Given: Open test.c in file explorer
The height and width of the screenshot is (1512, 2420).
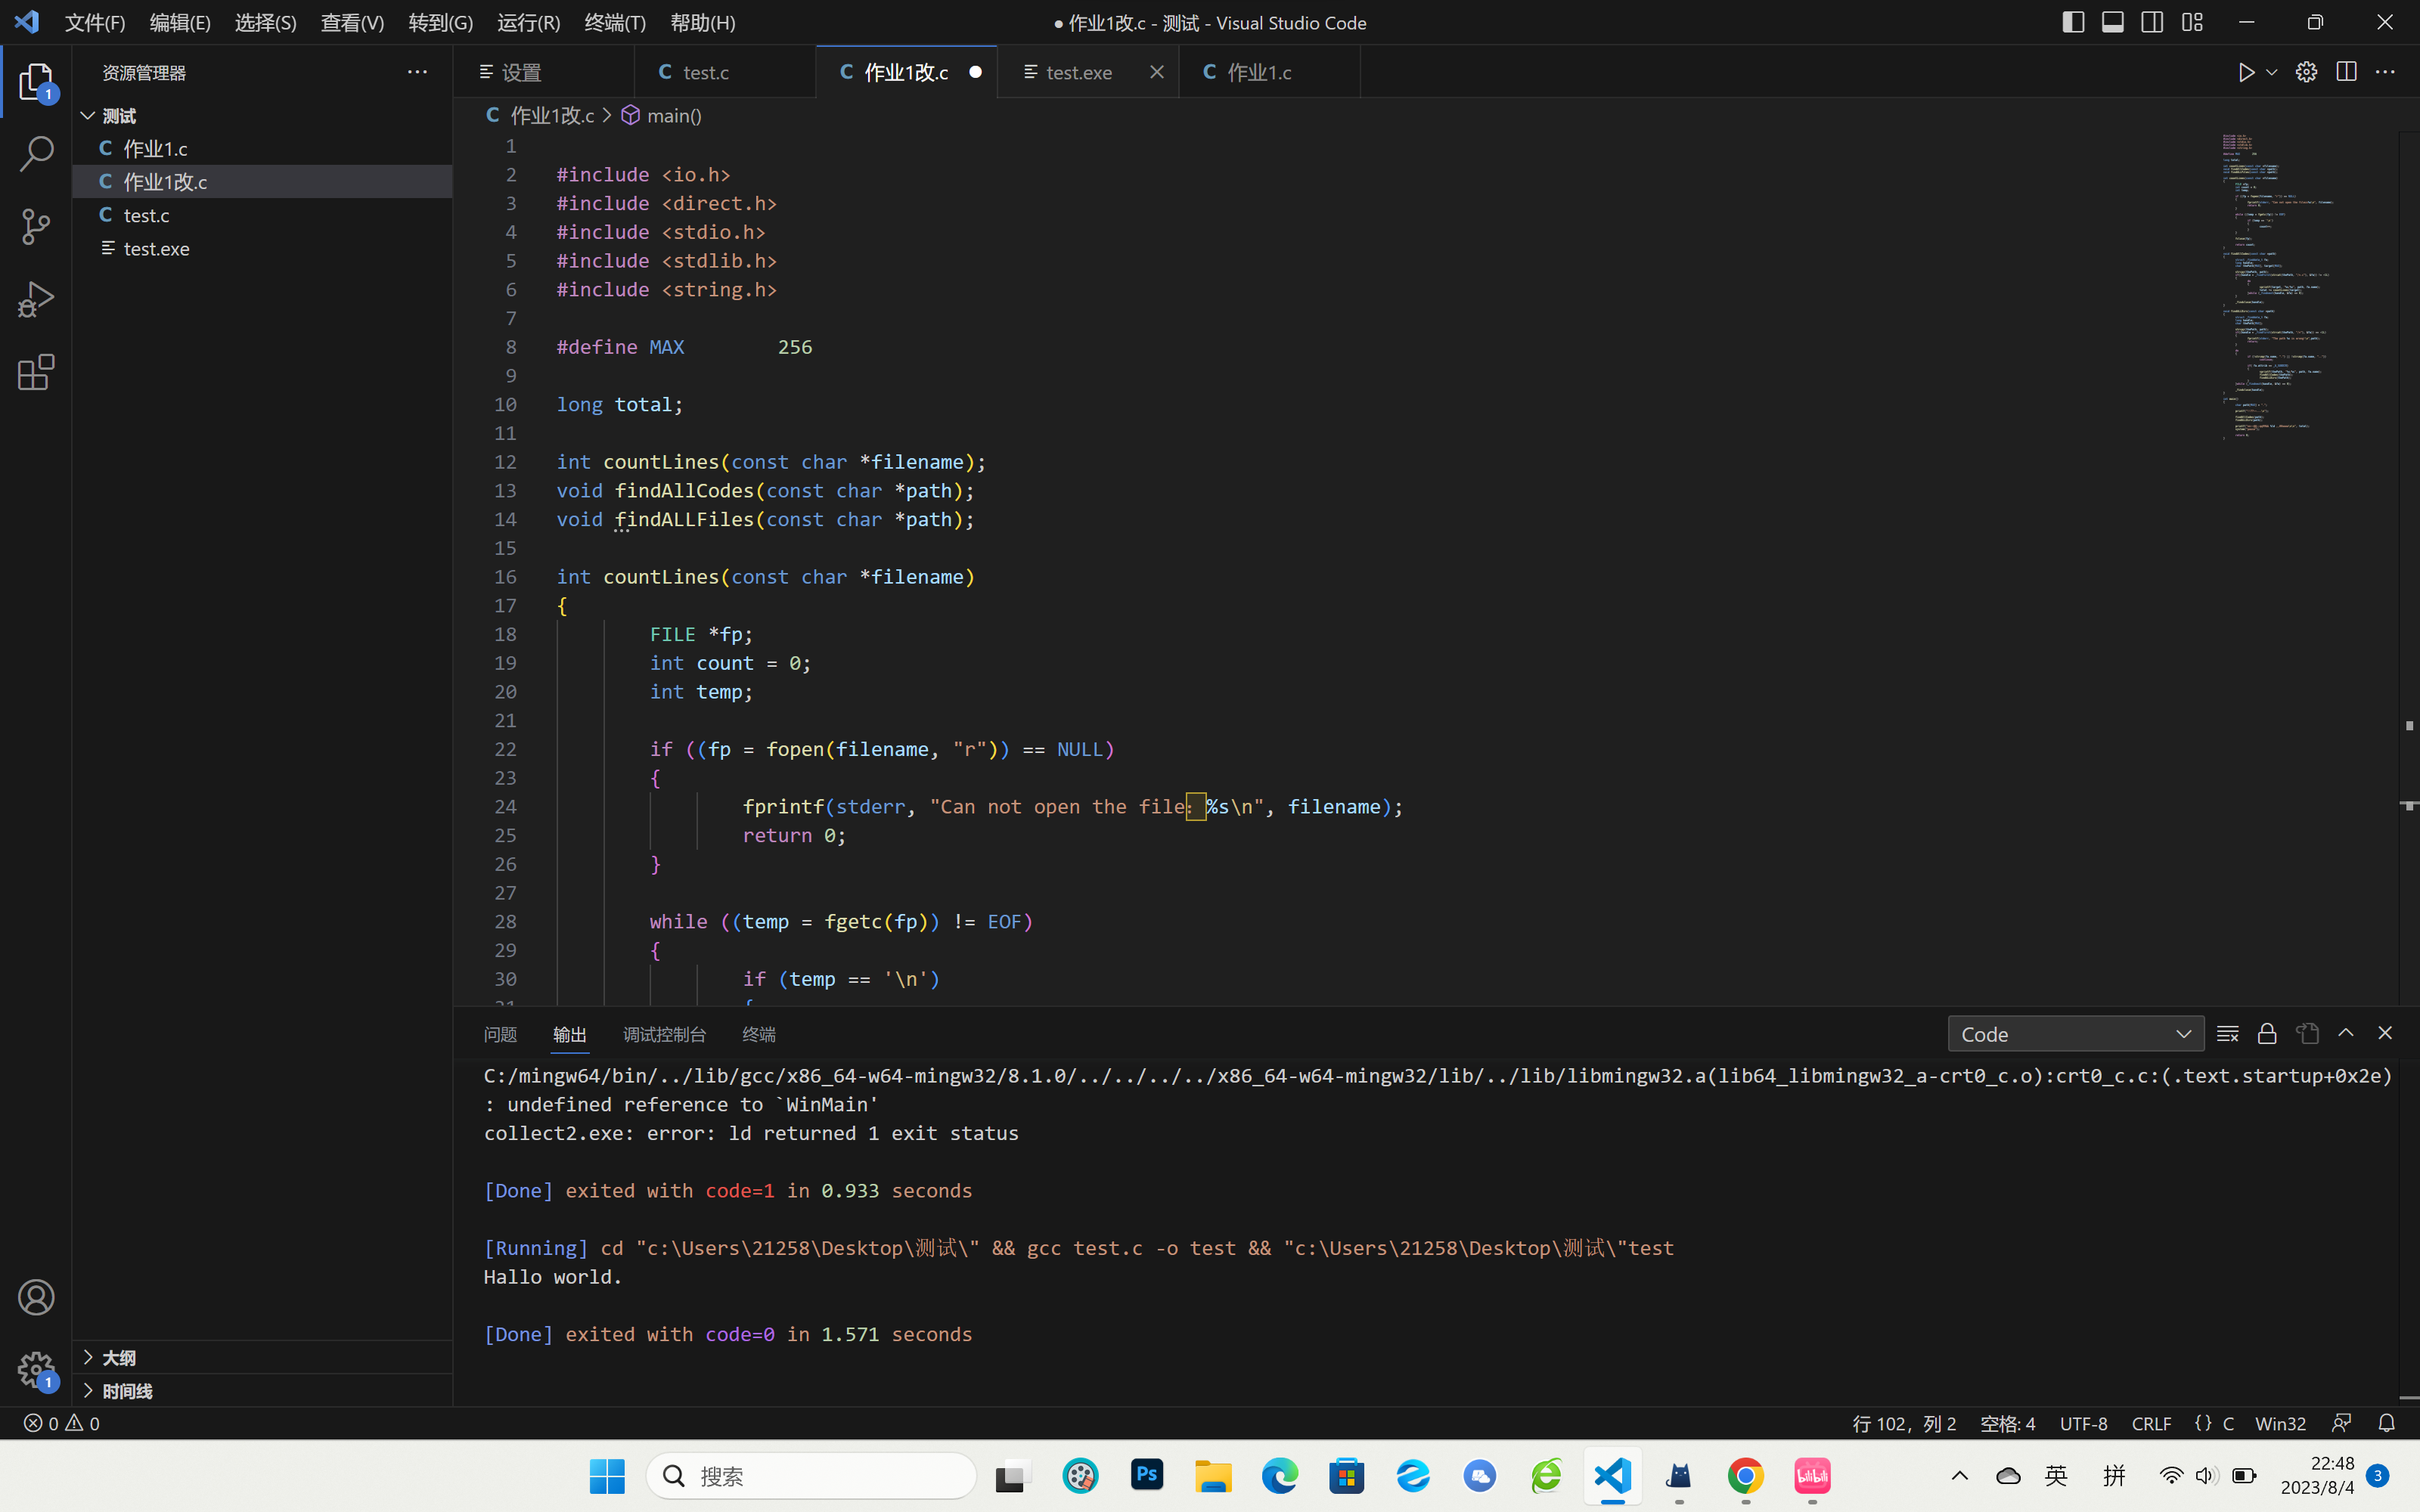Looking at the screenshot, I should 263,215.
